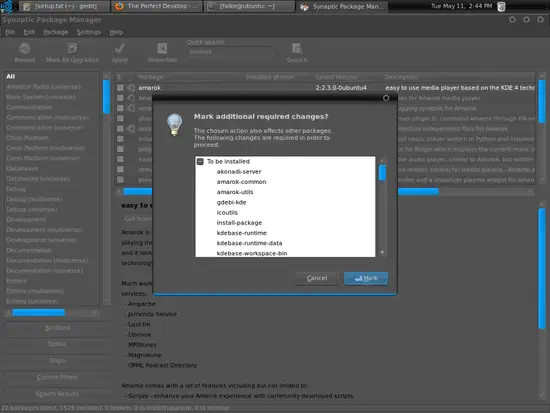Click the Quick search input field

click(230, 52)
